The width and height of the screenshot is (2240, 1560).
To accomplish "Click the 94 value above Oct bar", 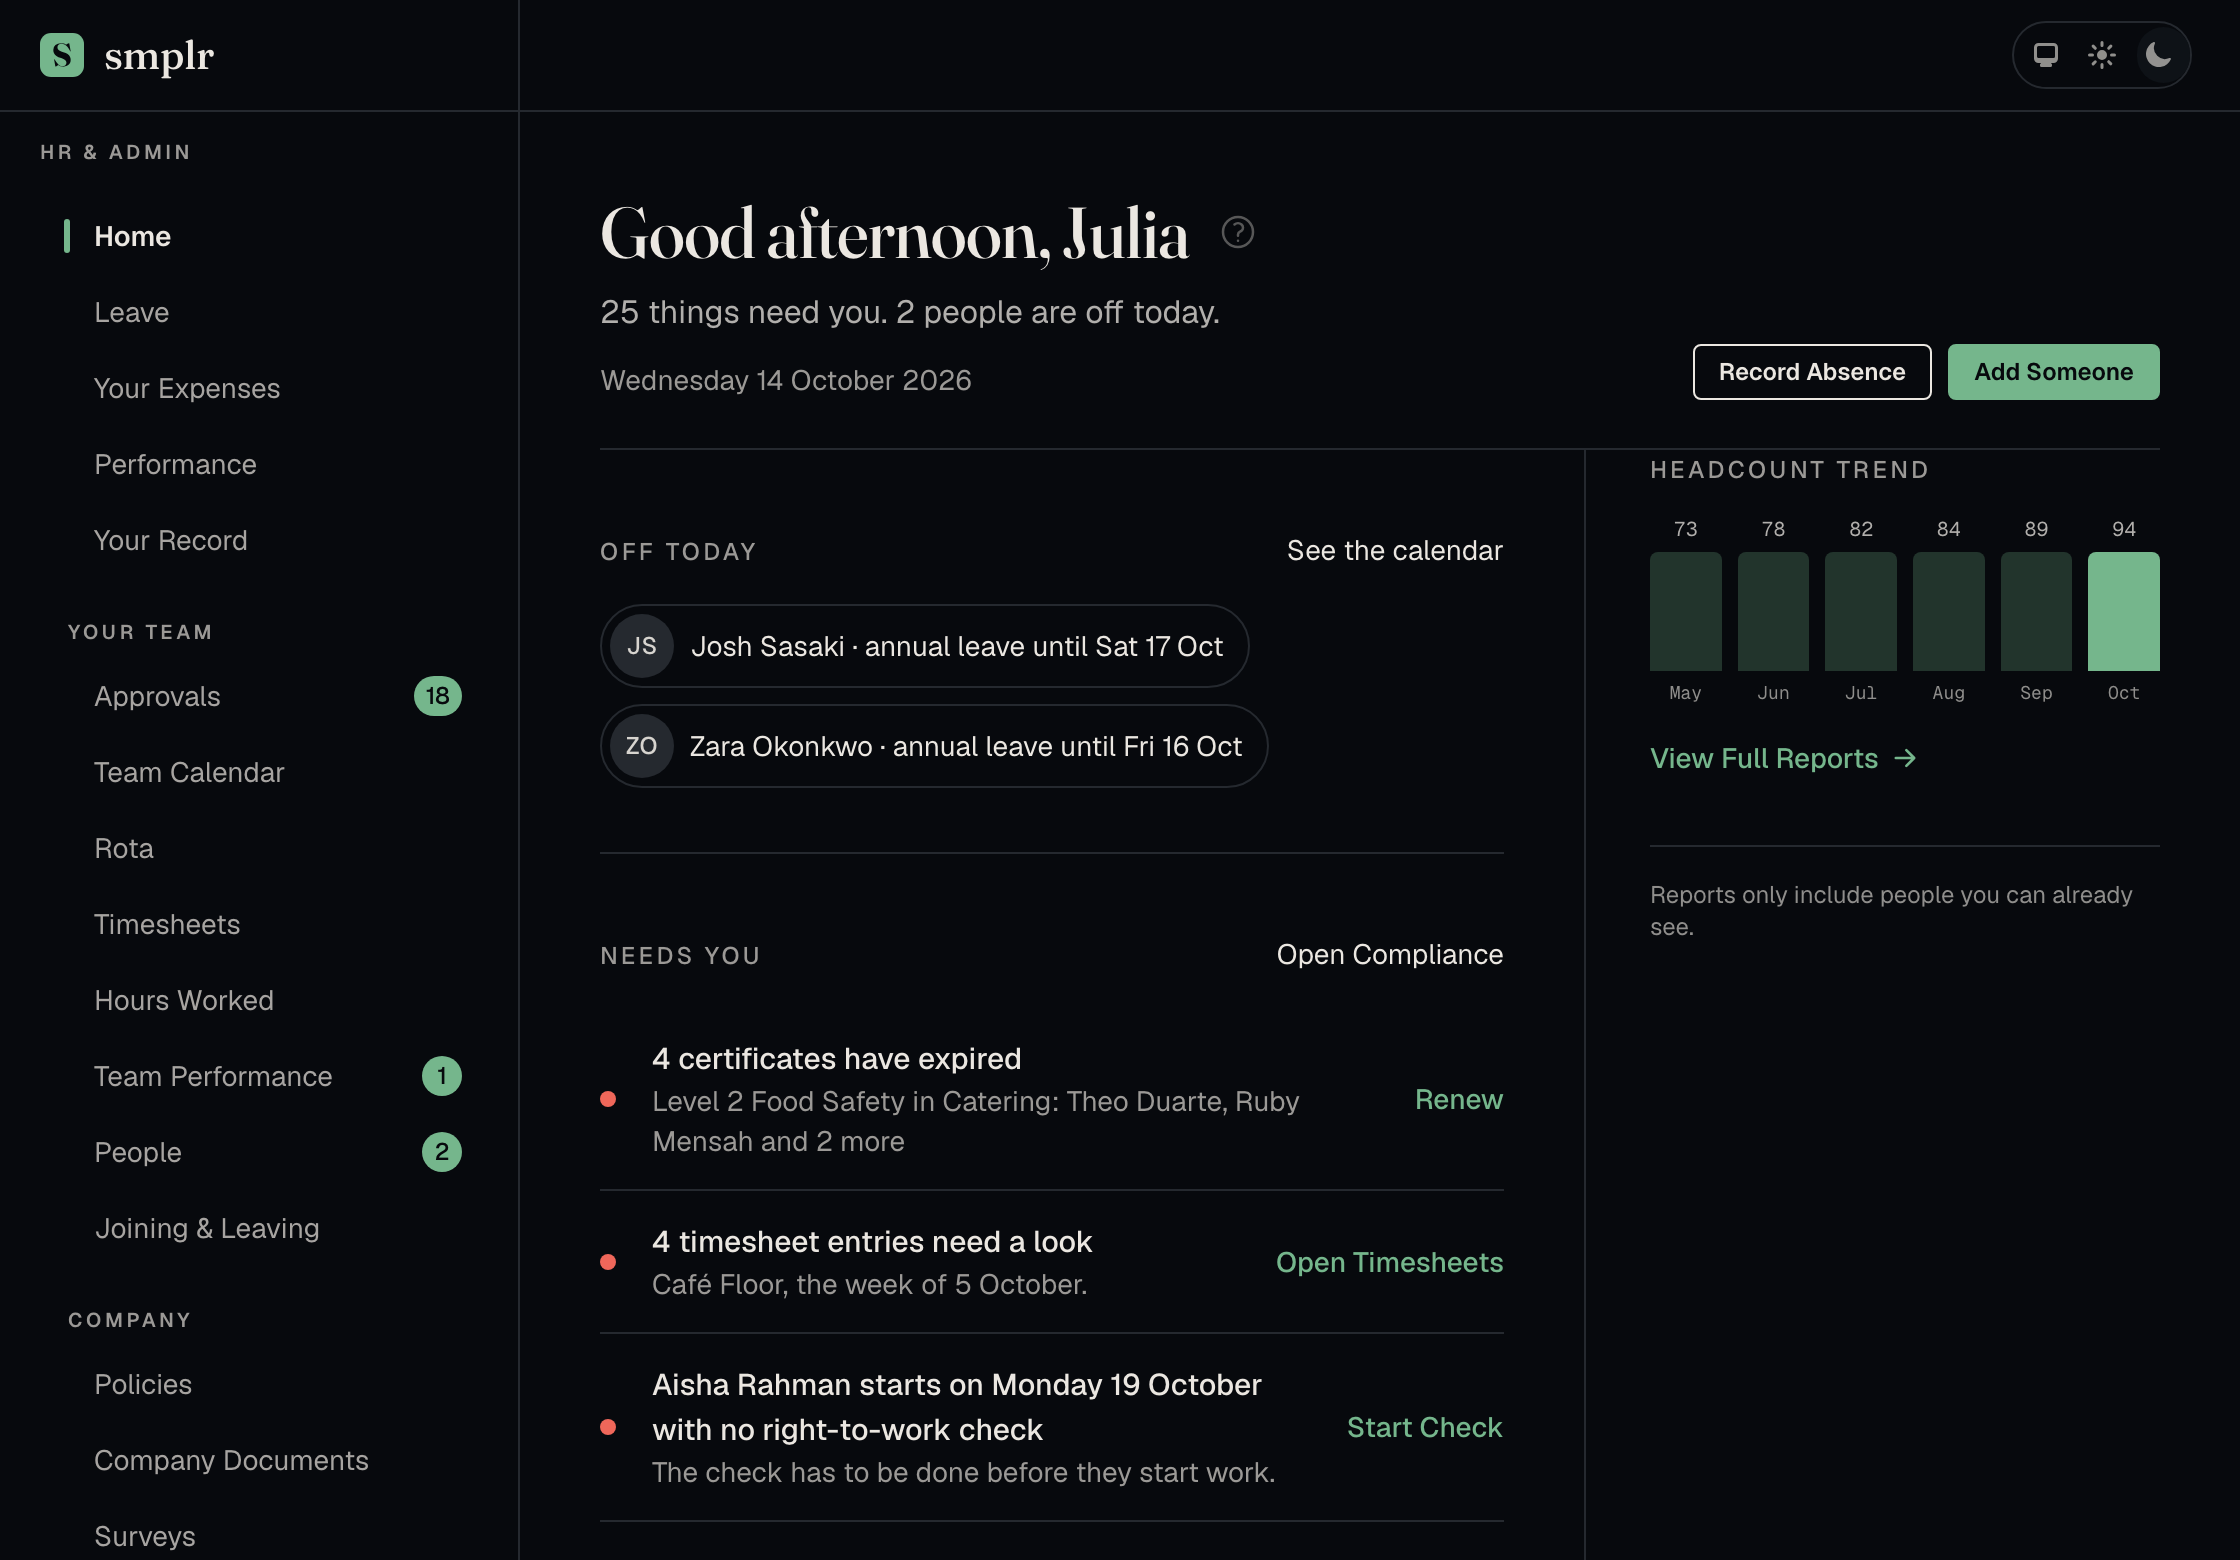I will click(2124, 529).
